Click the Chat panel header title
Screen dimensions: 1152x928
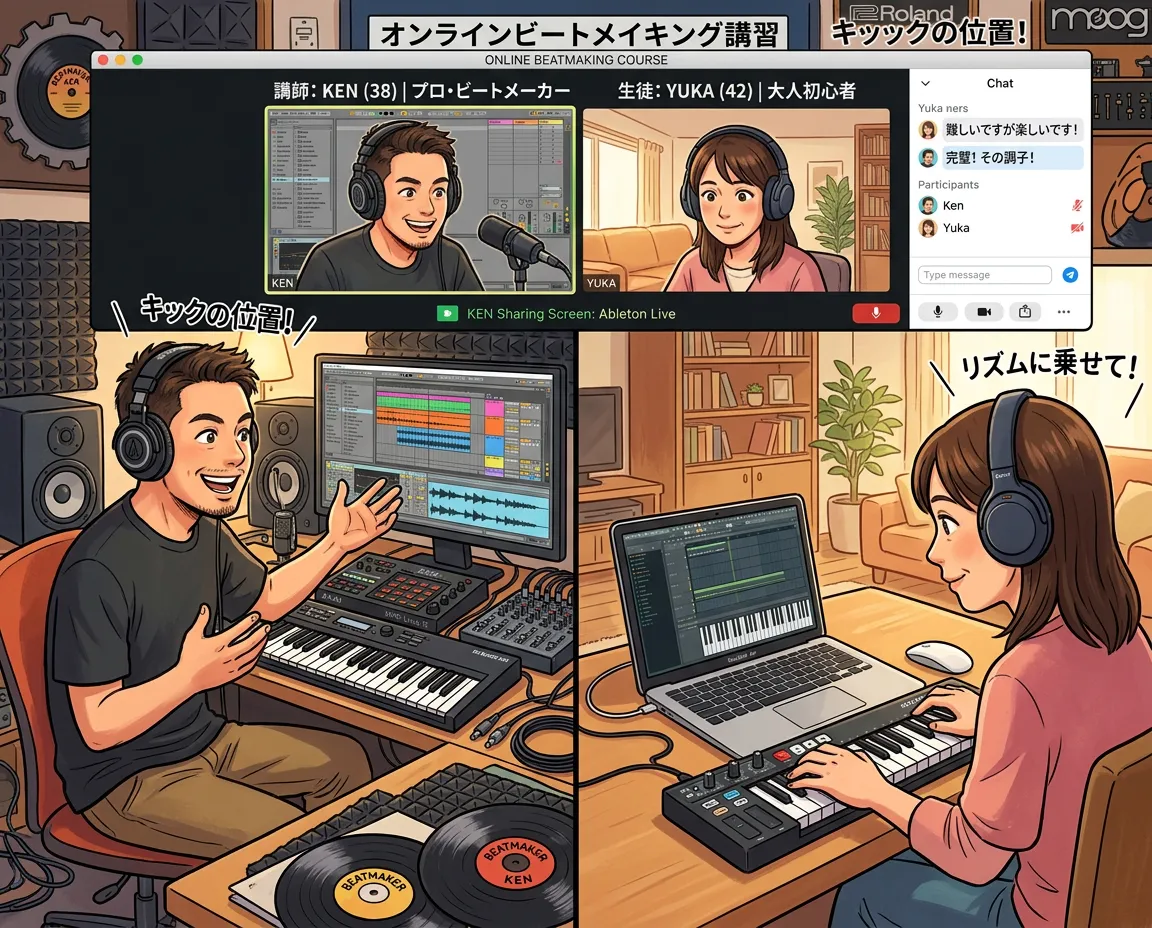[999, 84]
